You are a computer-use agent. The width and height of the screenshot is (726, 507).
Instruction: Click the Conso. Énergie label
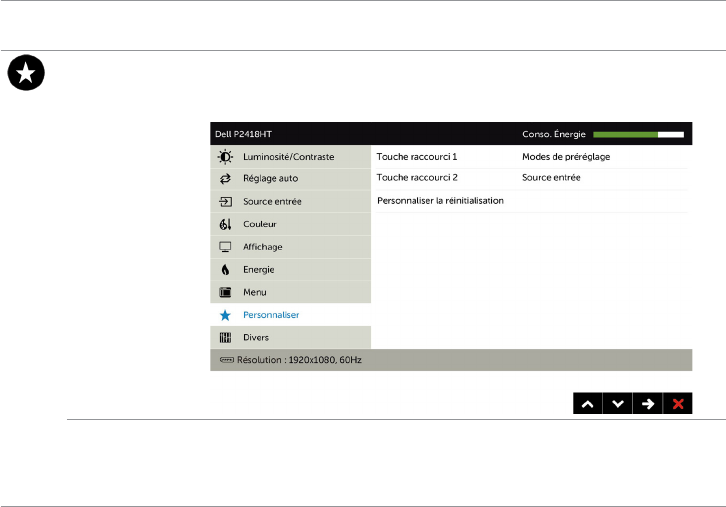coord(554,134)
